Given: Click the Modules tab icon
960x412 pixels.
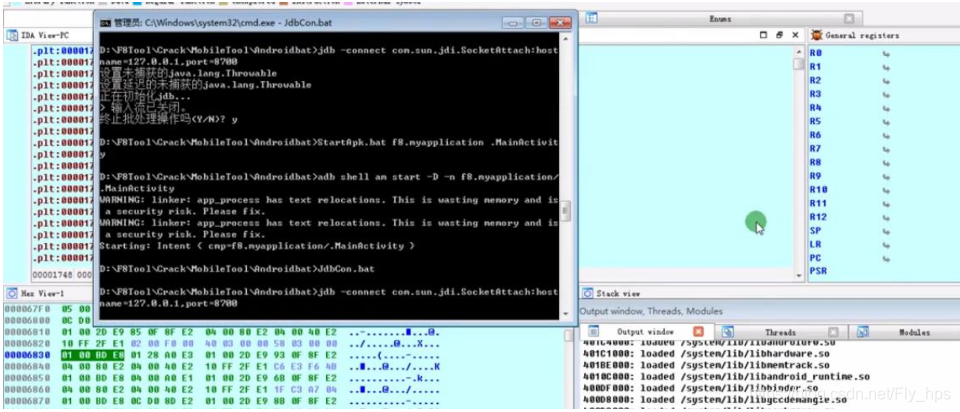Looking at the screenshot, I should coord(863,332).
